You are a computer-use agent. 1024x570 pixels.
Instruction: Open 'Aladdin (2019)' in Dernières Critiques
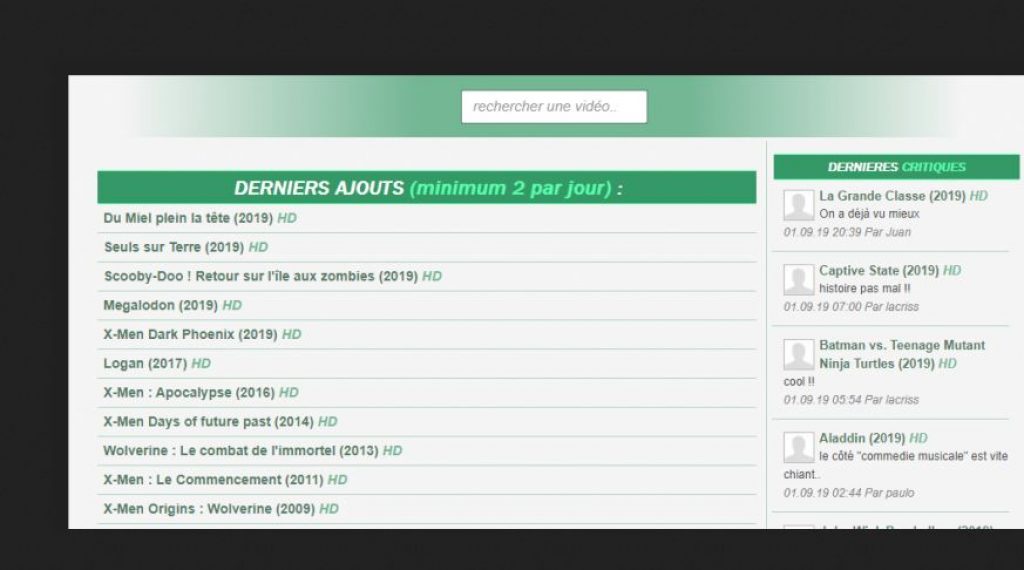coord(862,438)
